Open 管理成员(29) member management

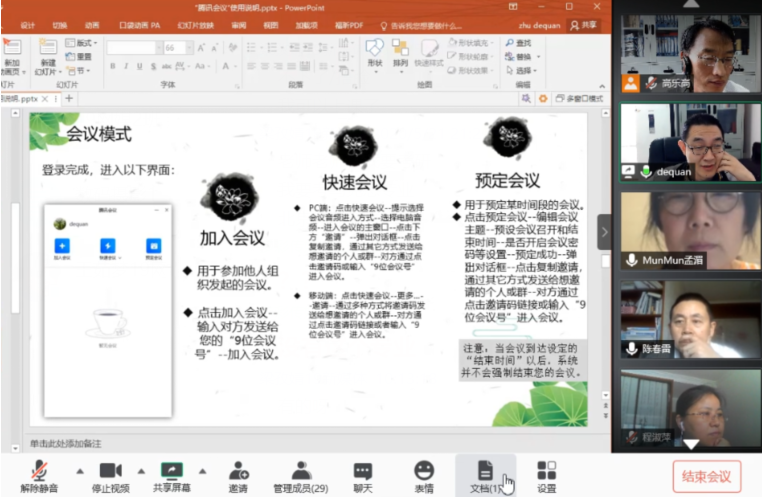pyautogui.click(x=301, y=477)
